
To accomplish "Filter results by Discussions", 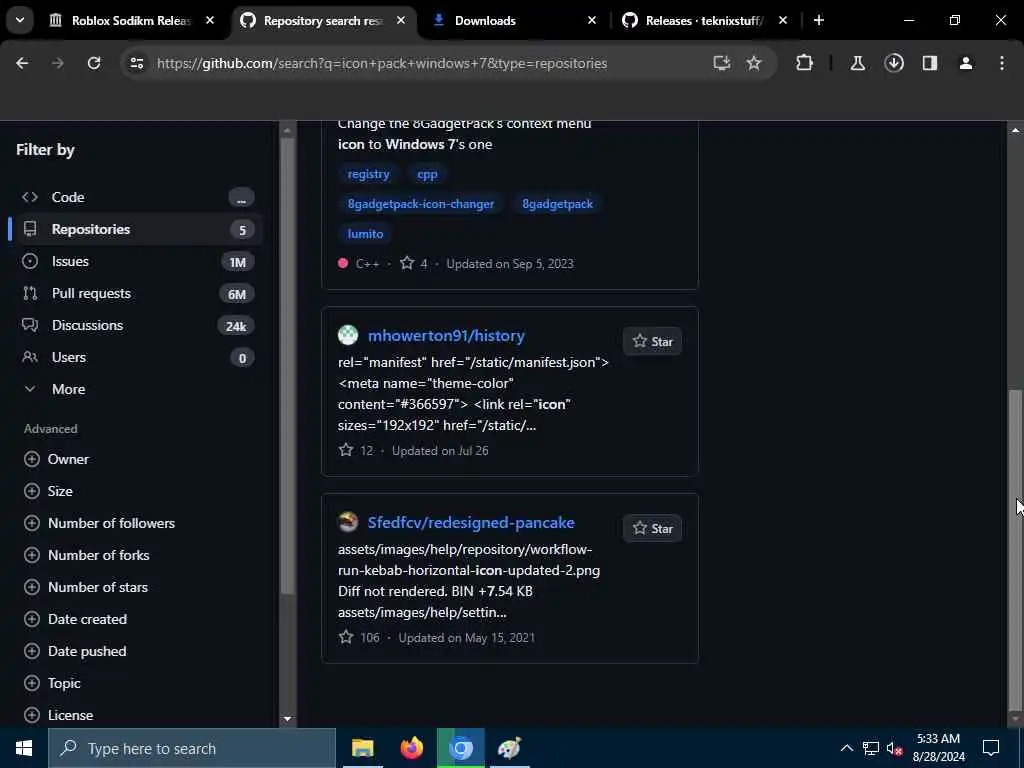I will coord(137,325).
